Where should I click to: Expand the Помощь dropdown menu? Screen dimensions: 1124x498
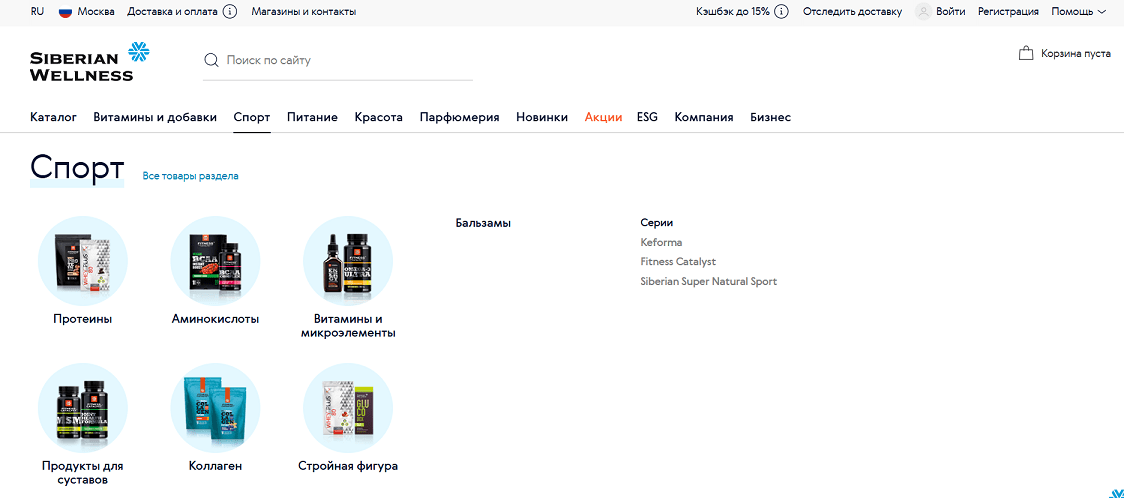tap(1078, 11)
